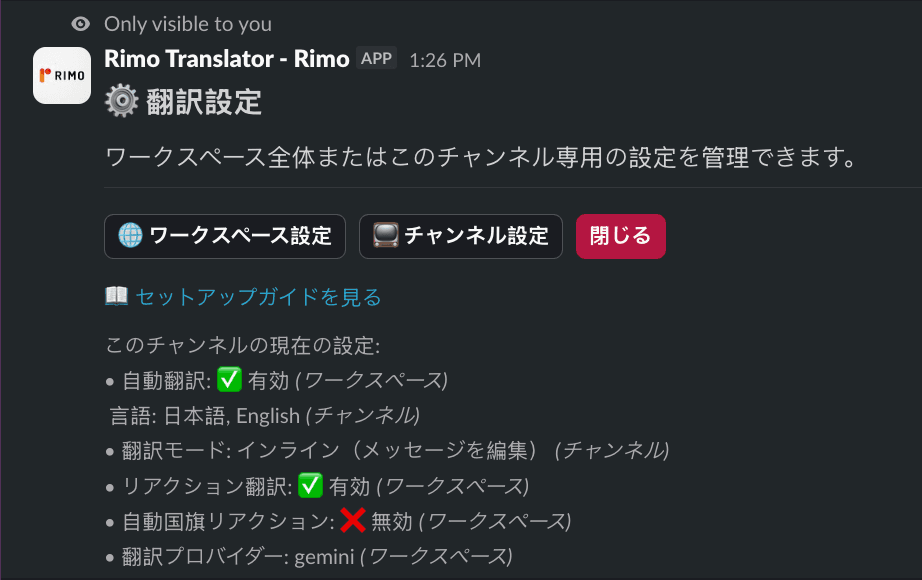Click the eye icon beside Only visible to you
The width and height of the screenshot is (922, 580).
coord(79,23)
